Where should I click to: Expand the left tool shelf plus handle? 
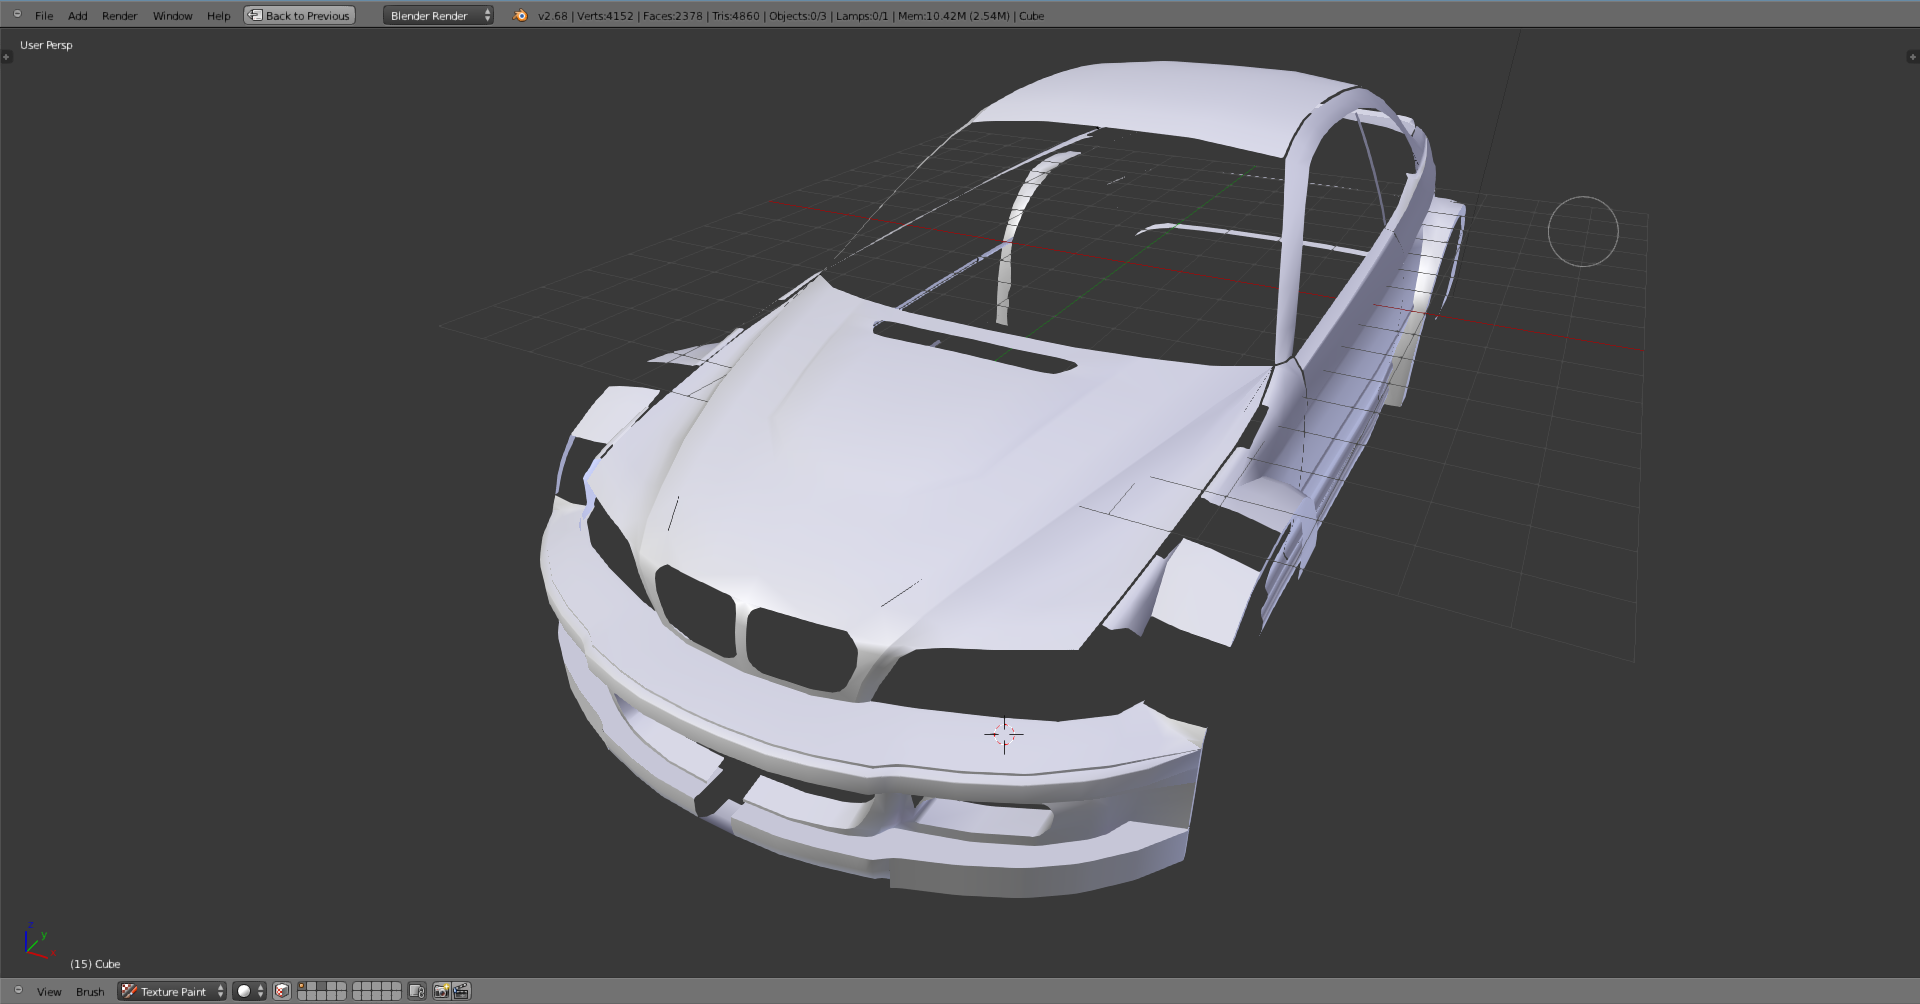point(6,57)
